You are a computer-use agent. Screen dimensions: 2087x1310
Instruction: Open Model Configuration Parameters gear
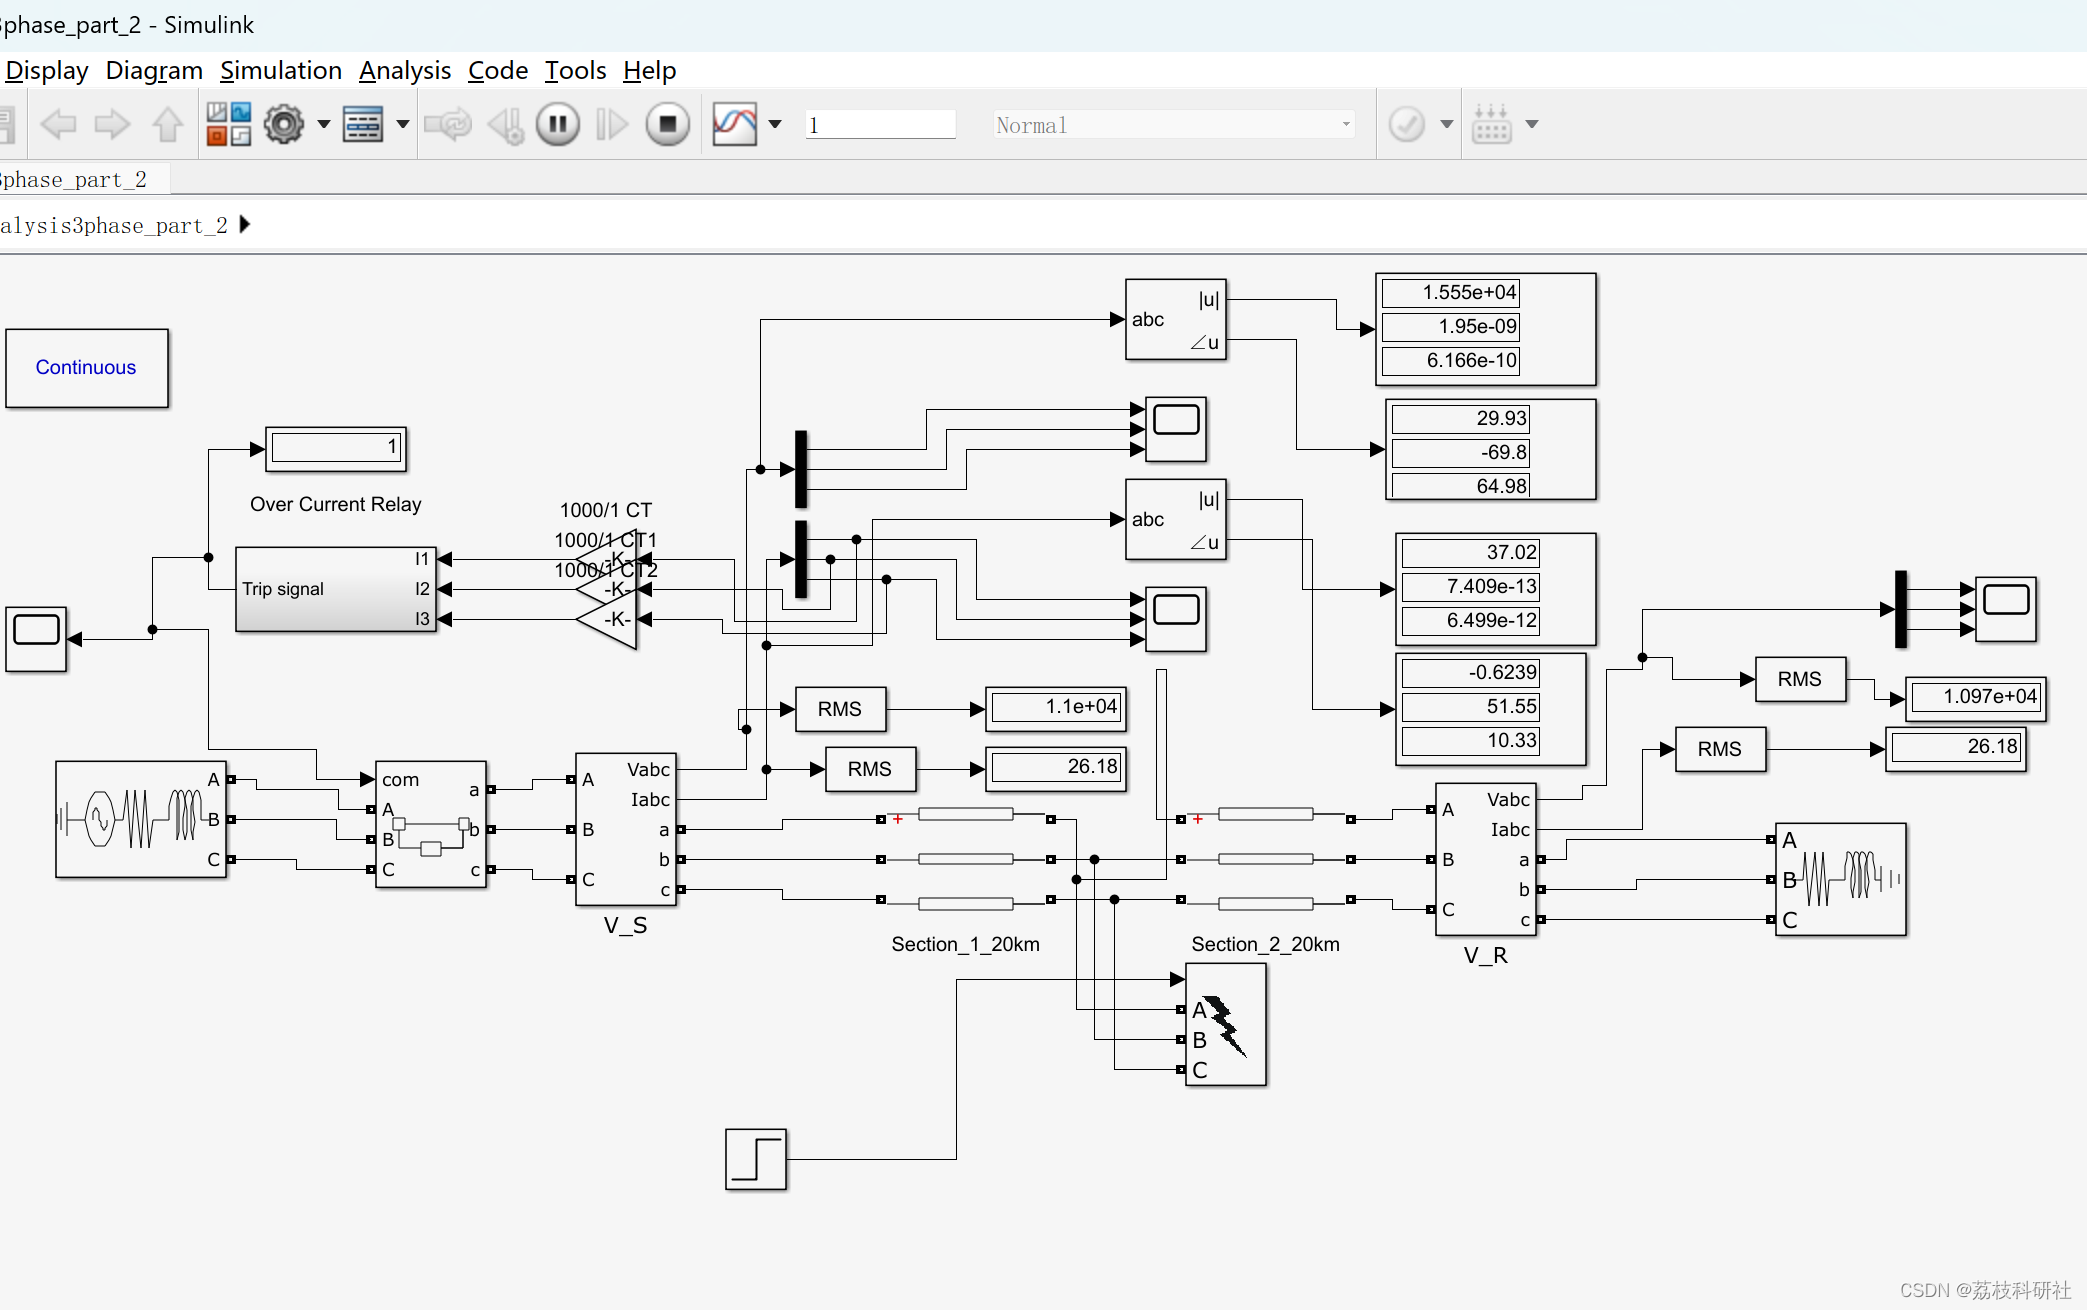[x=284, y=125]
